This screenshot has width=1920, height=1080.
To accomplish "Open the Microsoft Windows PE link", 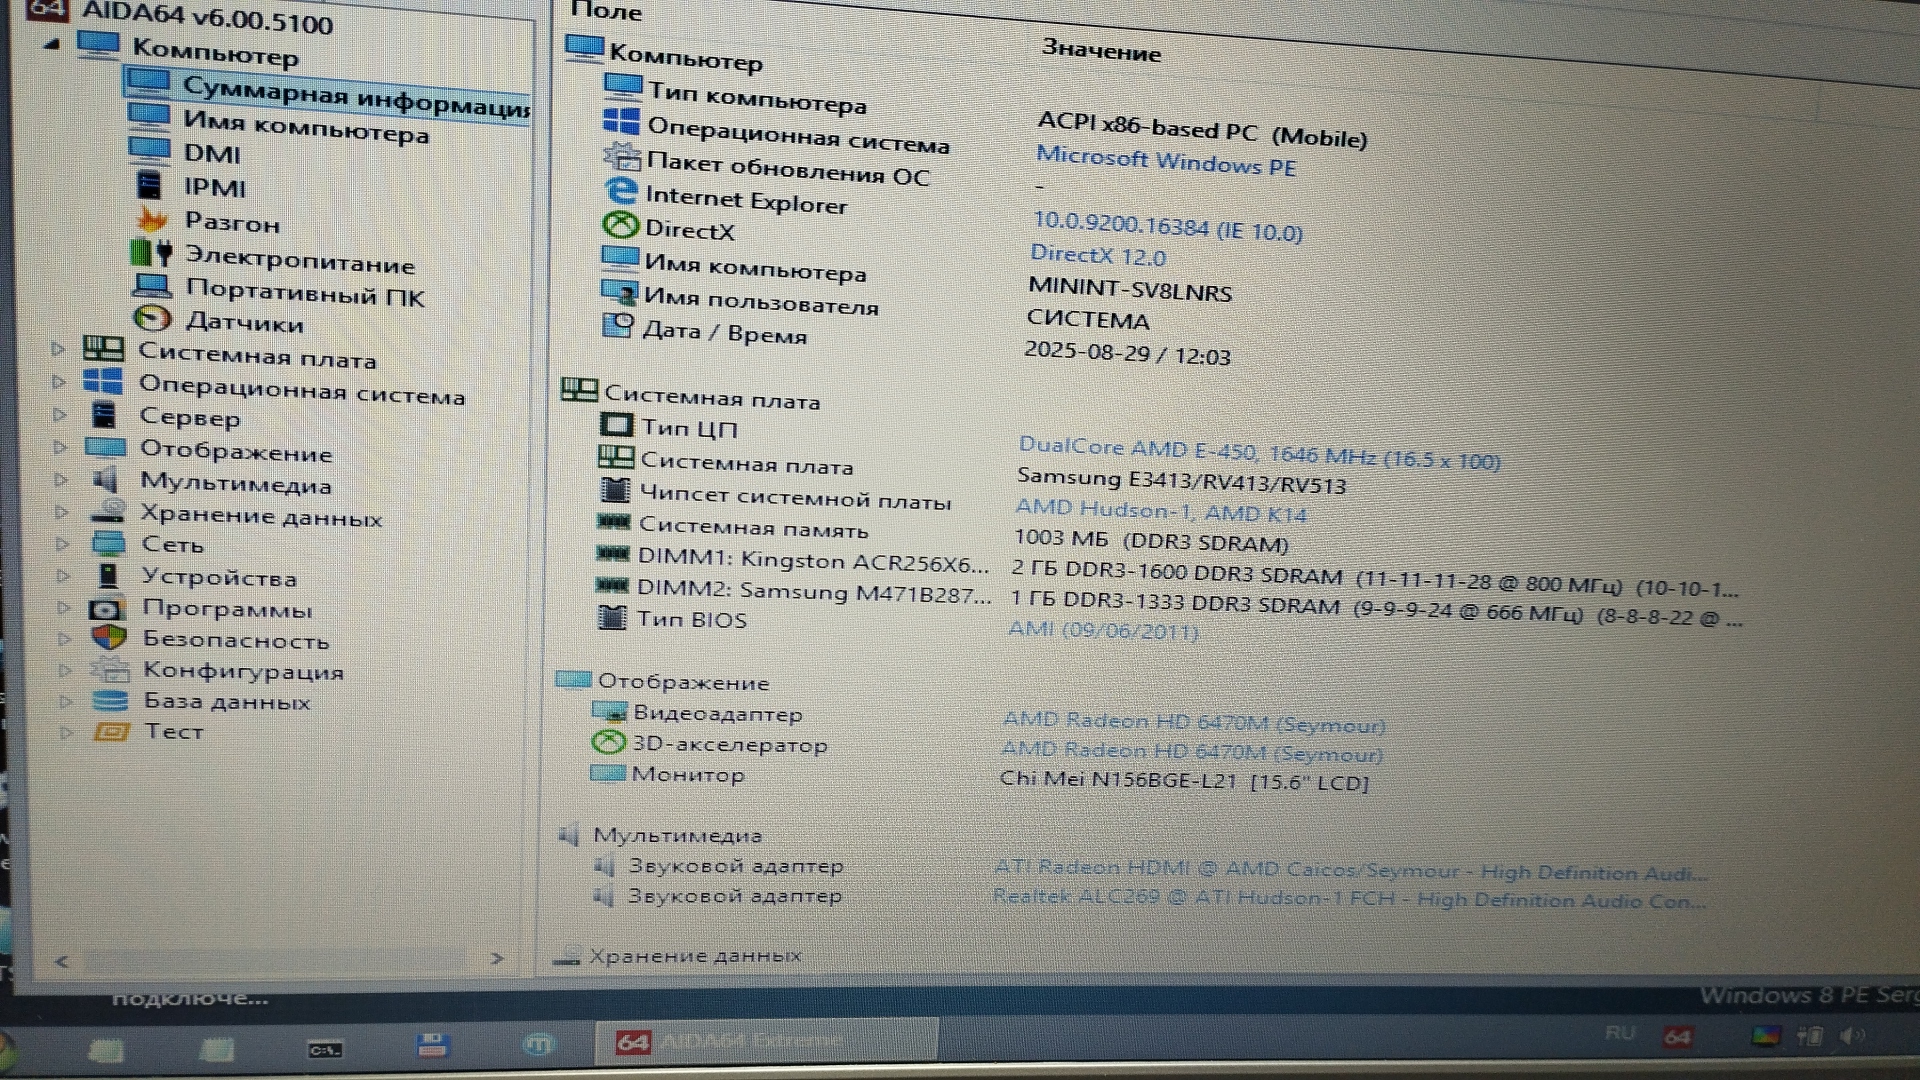I will (1165, 161).
